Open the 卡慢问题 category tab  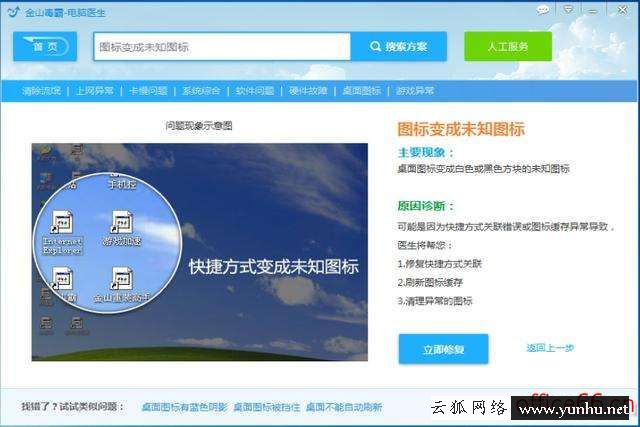click(148, 91)
